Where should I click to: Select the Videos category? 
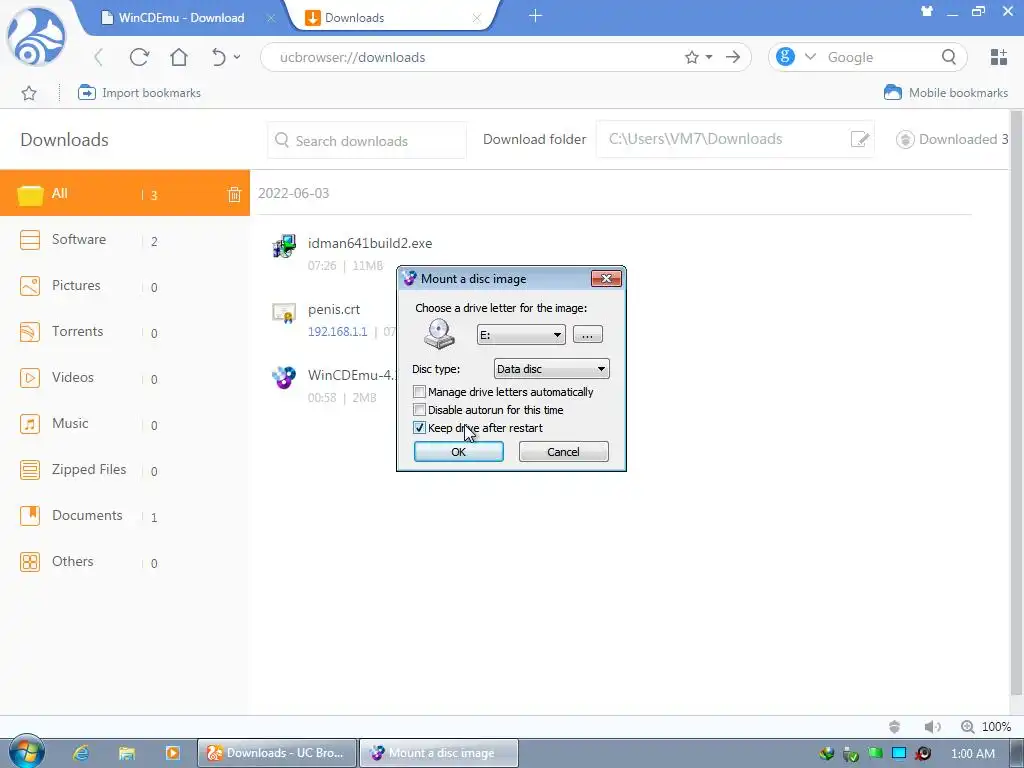pyautogui.click(x=125, y=377)
